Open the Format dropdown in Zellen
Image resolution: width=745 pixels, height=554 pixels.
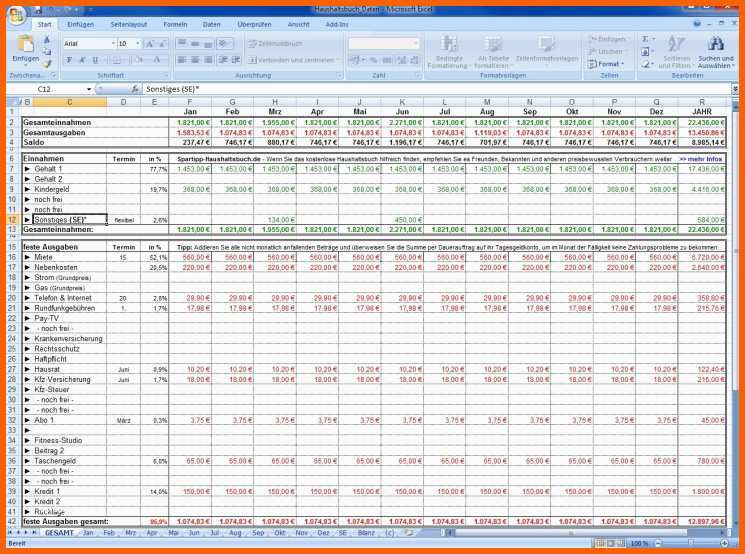606,64
